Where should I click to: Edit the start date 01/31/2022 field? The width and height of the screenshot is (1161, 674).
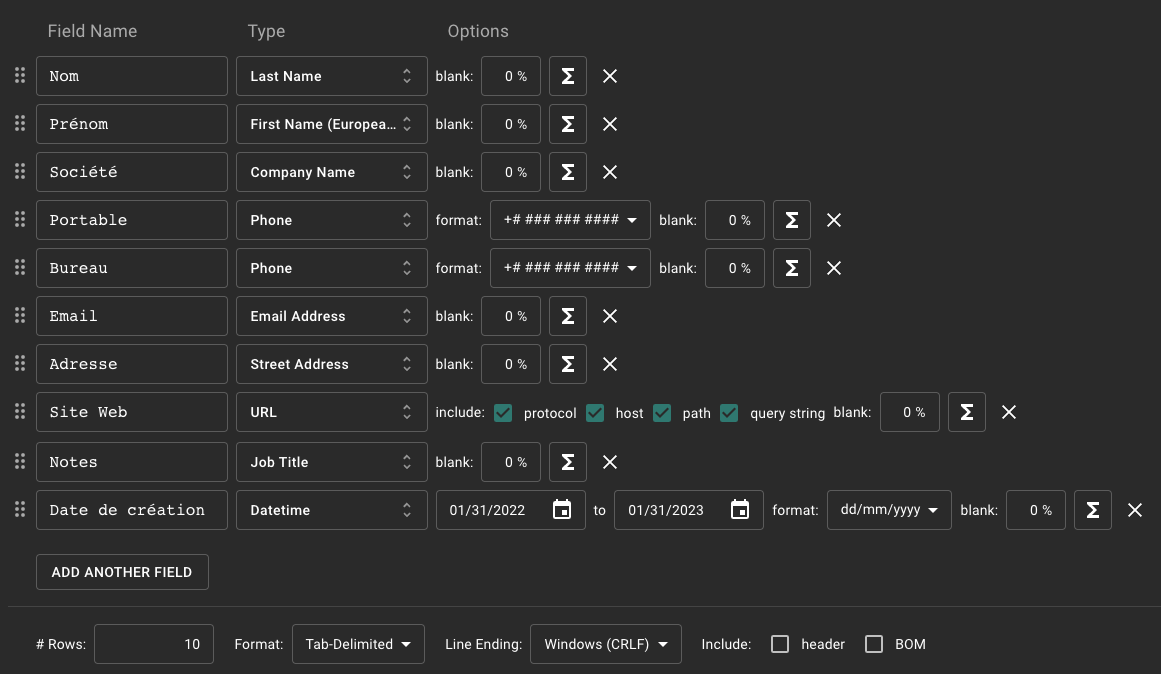tap(511, 510)
